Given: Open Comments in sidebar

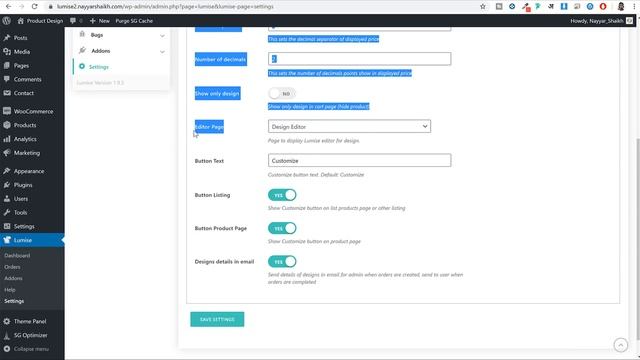Looking at the screenshot, I should 27,79.
